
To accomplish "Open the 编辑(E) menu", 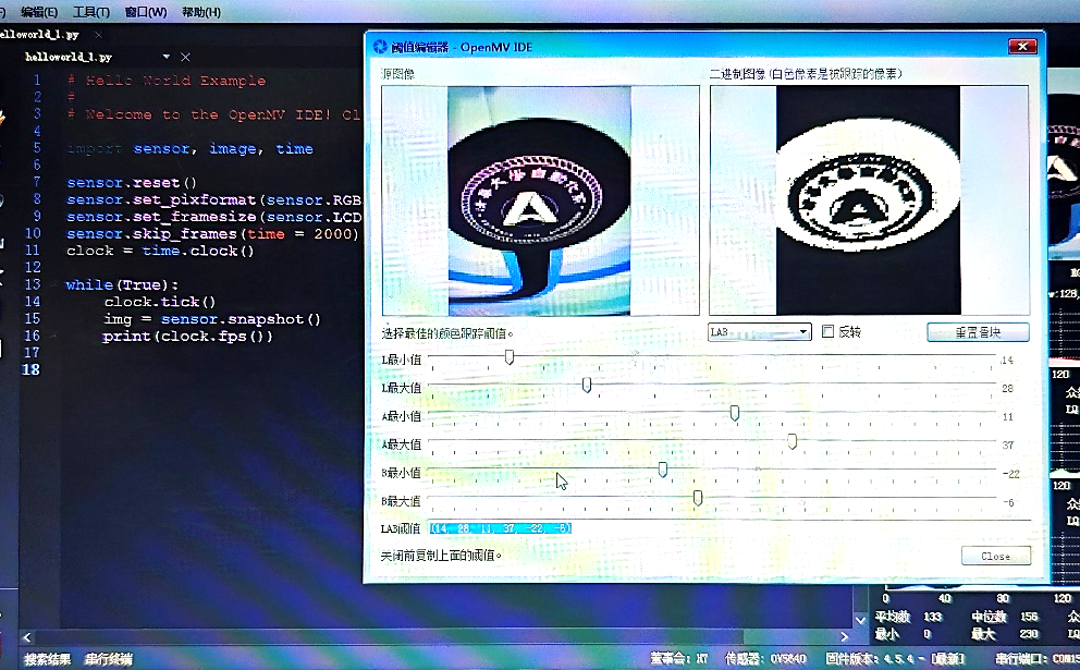I will pos(39,12).
